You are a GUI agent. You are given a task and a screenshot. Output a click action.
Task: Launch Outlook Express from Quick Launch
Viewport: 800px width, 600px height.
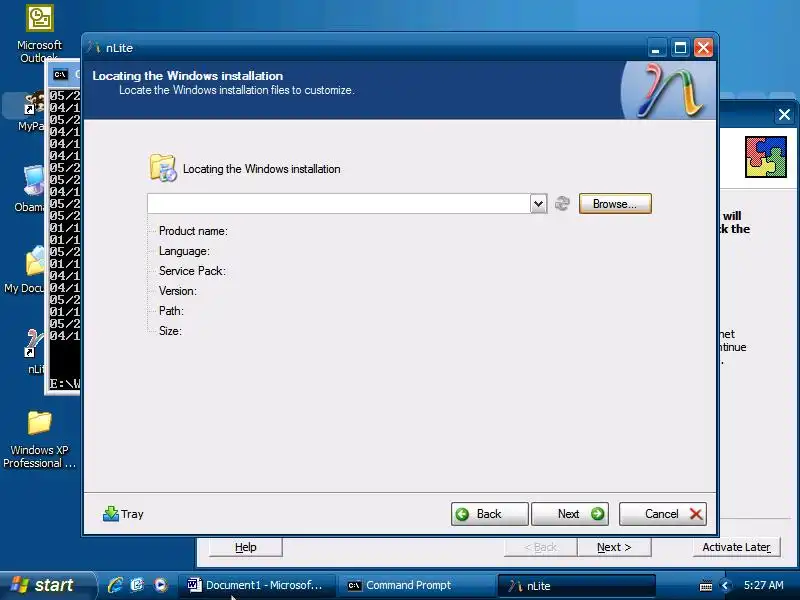click(137, 585)
